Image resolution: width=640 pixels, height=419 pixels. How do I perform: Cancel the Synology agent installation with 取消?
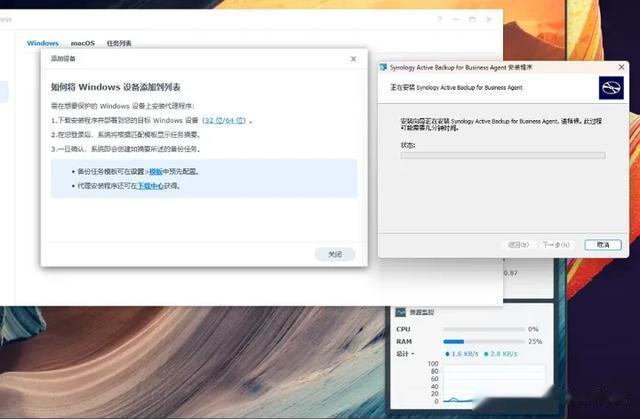click(x=603, y=244)
